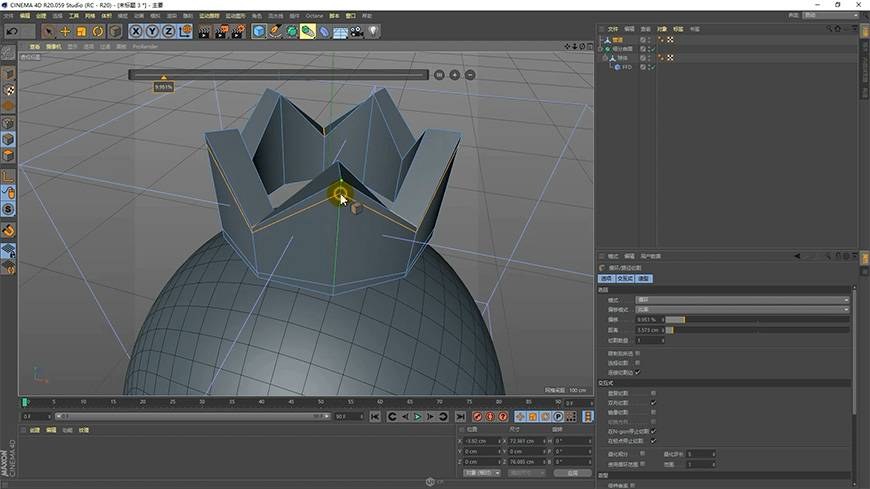Click the number of cuts field
This screenshot has width=870, height=489.
click(x=650, y=340)
